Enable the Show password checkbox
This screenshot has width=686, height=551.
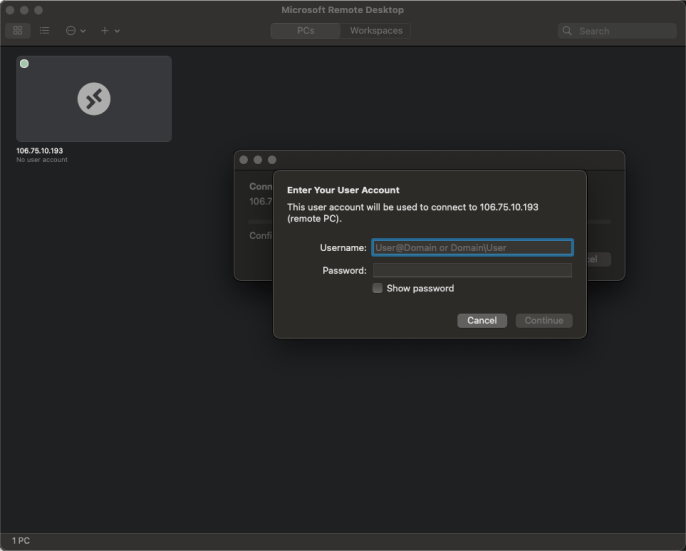click(x=378, y=288)
